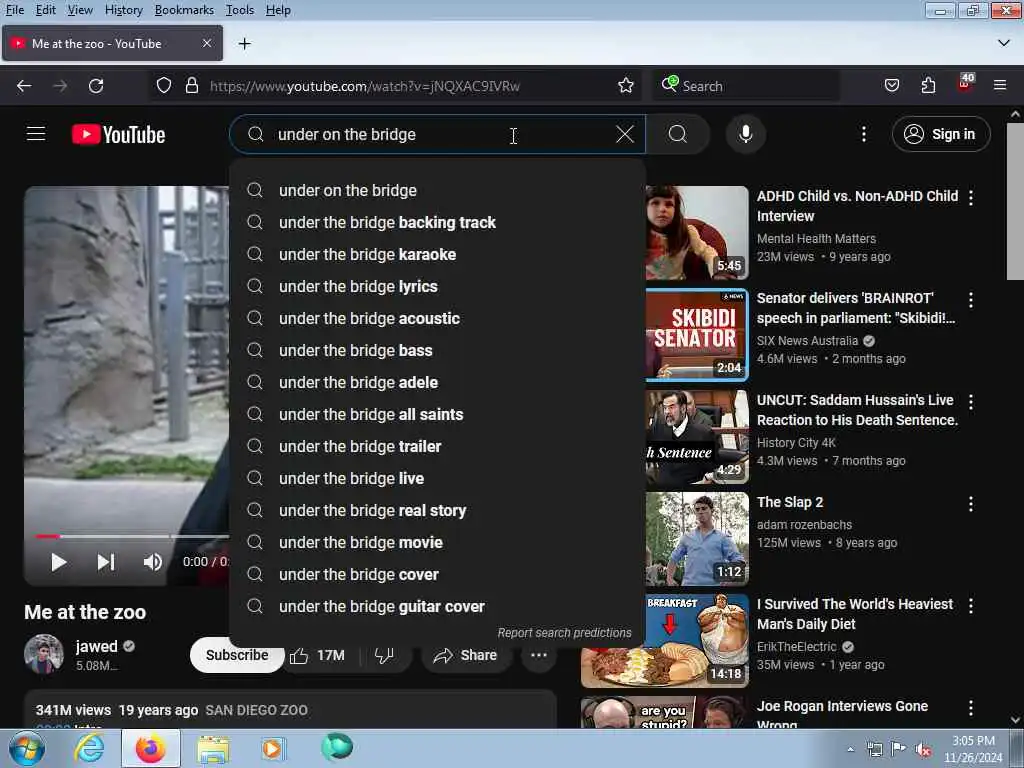Open options for Senator BRAINROT video
This screenshot has width=1024, height=768.
(x=971, y=300)
